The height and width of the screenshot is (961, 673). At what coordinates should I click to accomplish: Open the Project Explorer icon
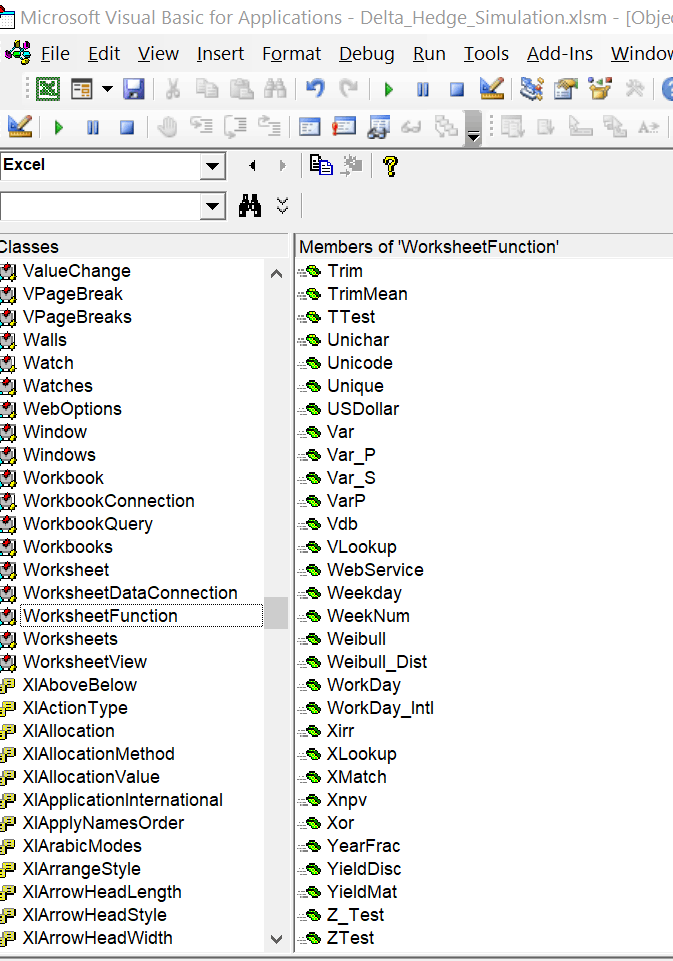[531, 89]
